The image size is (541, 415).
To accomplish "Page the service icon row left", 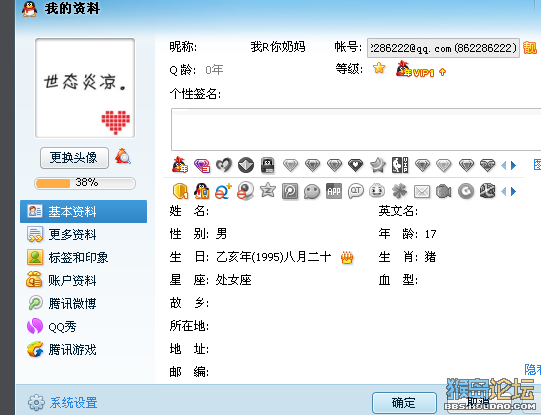I will 503,191.
